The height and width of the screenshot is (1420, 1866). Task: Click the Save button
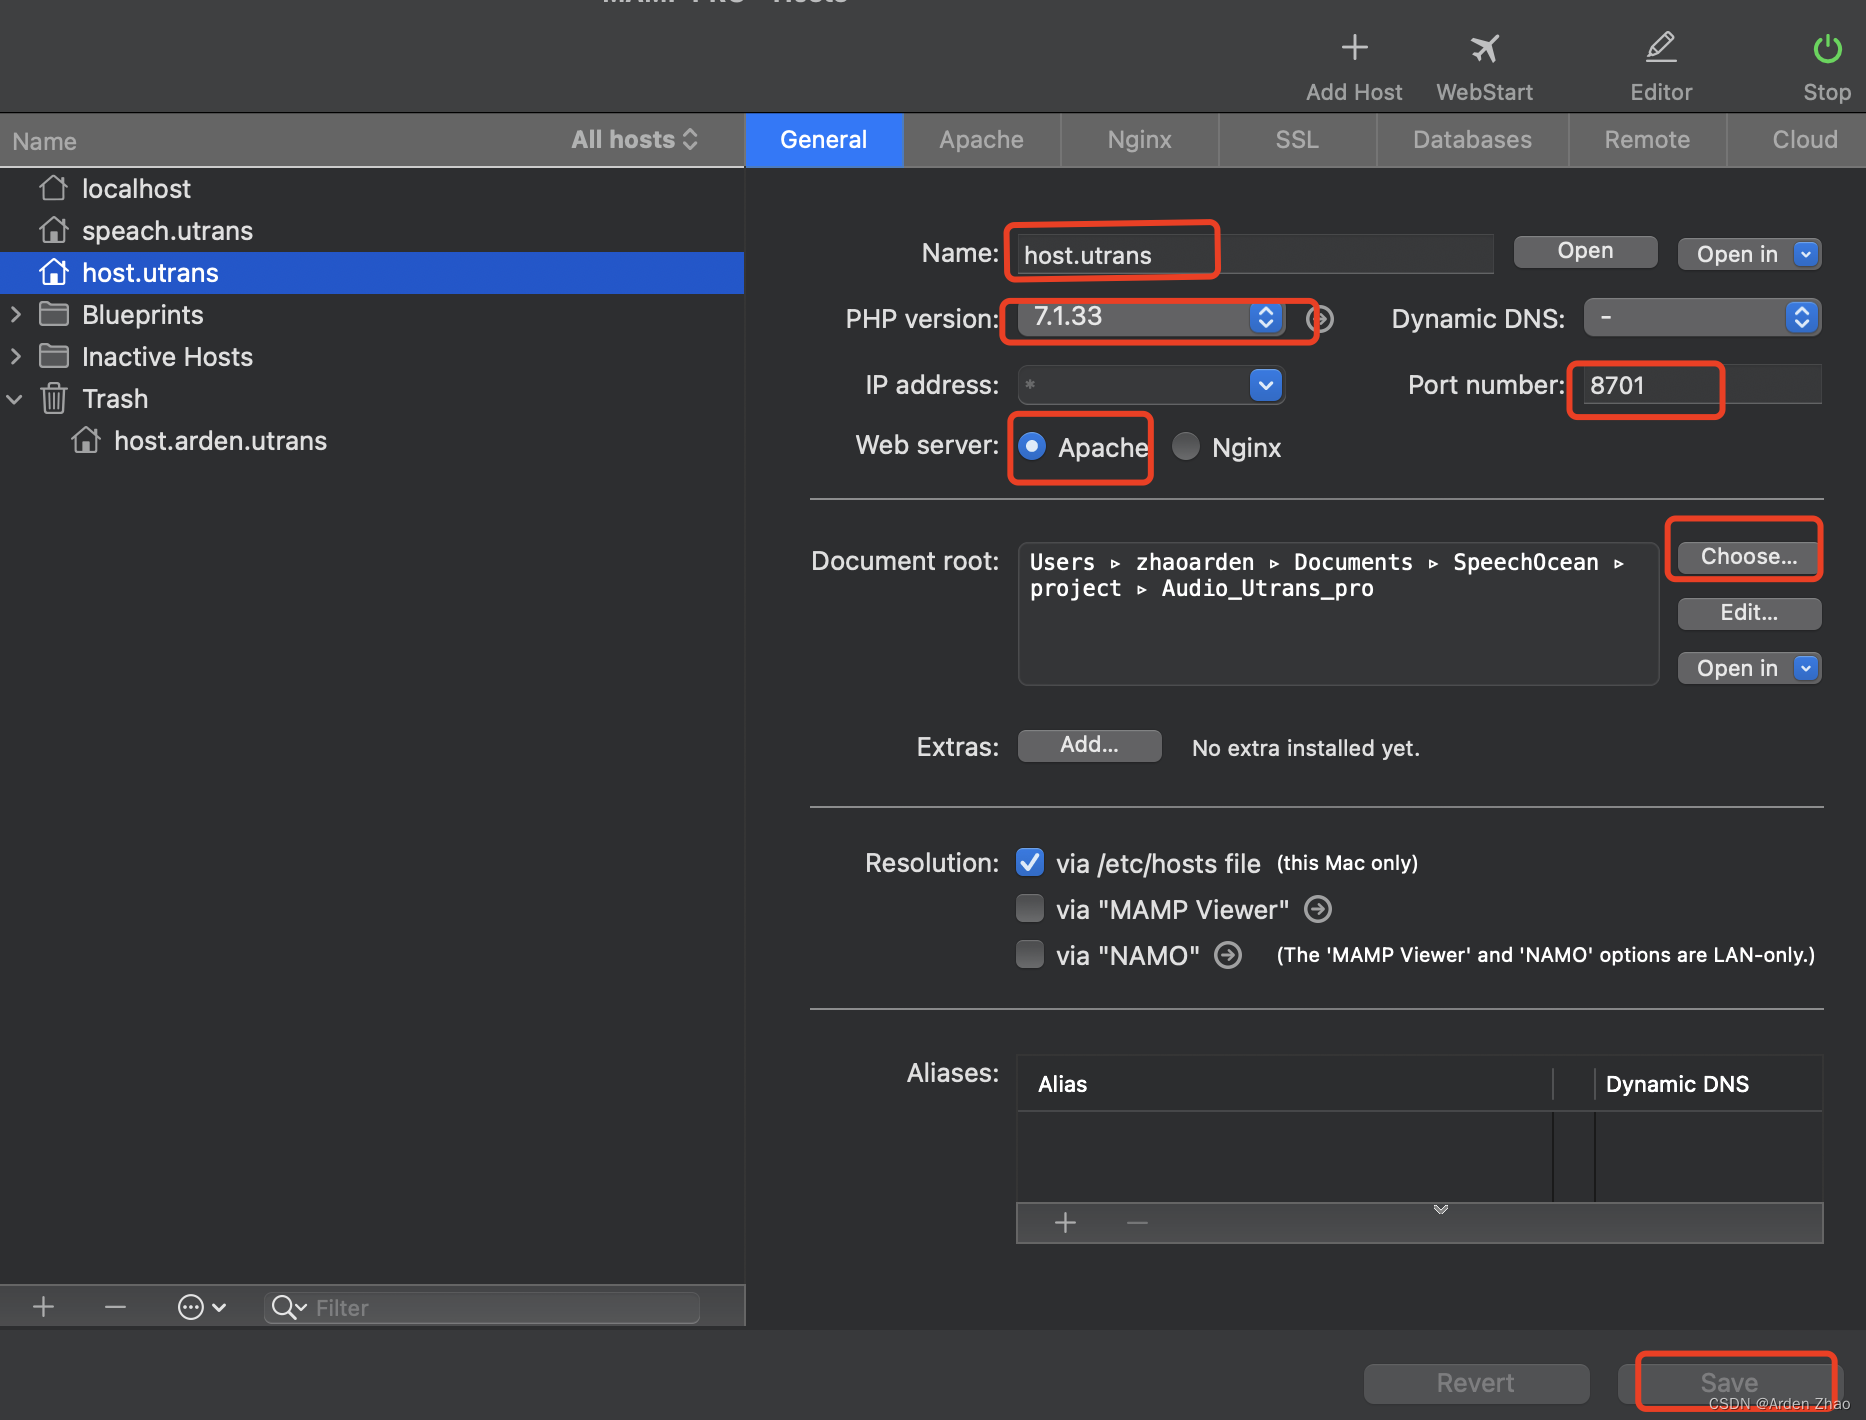[1729, 1383]
